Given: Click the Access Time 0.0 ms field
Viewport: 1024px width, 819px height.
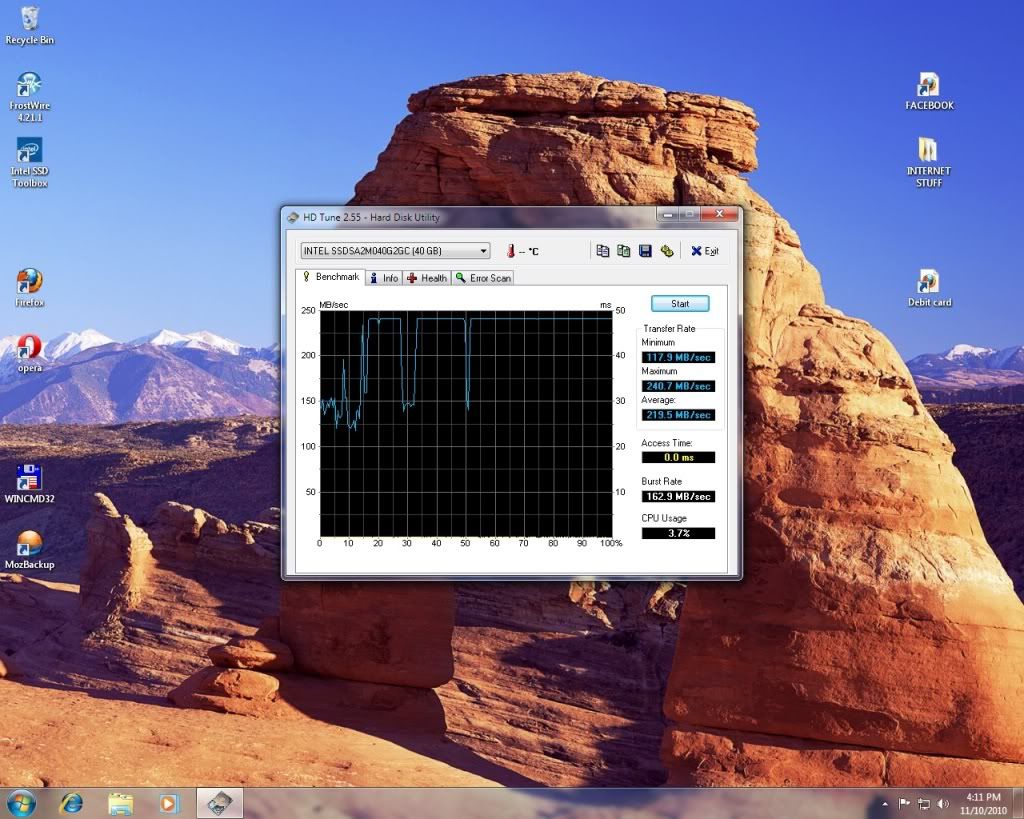Looking at the screenshot, I should coord(679,457).
